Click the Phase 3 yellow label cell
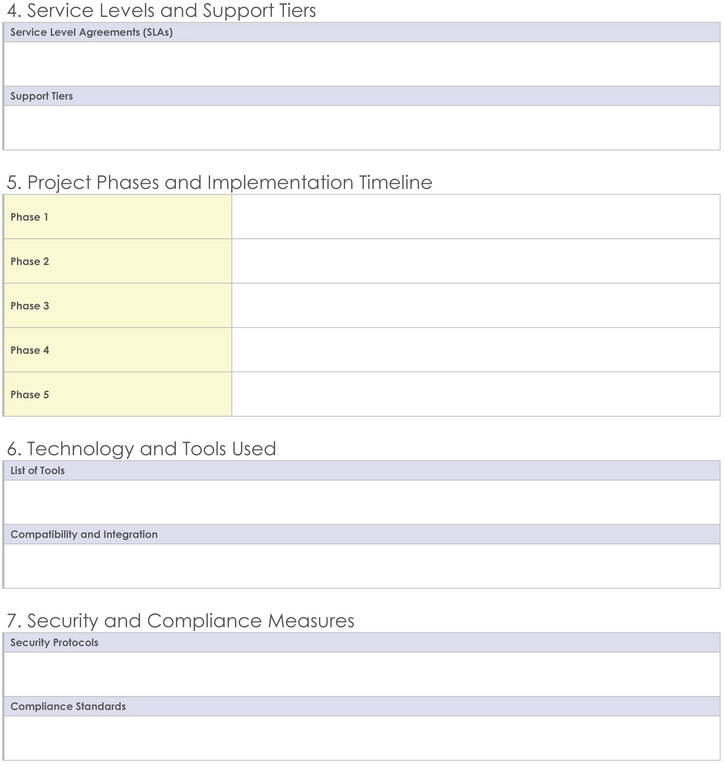 pyautogui.click(x=117, y=306)
